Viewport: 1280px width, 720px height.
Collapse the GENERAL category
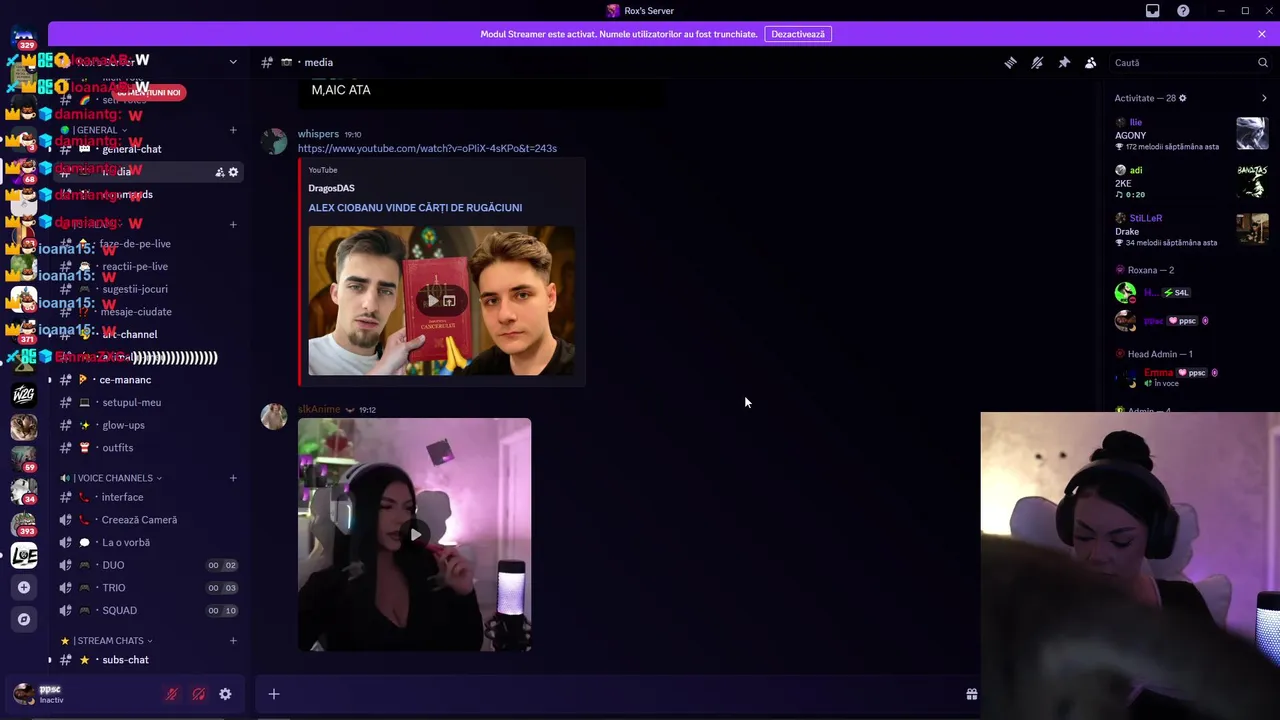[x=97, y=130]
